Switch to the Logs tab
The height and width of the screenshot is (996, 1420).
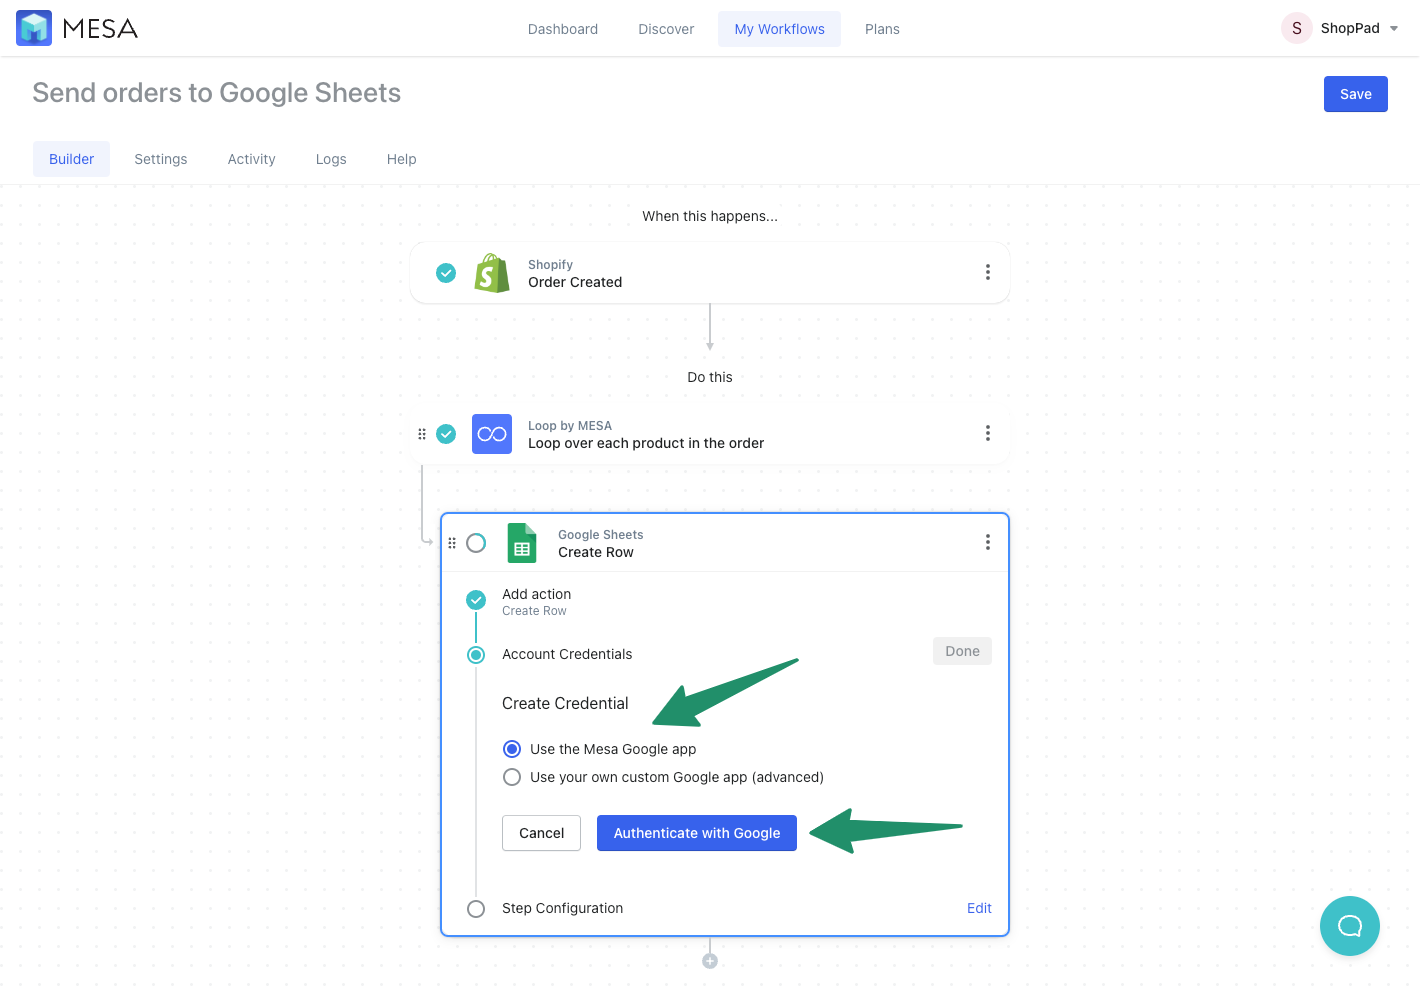tap(331, 159)
